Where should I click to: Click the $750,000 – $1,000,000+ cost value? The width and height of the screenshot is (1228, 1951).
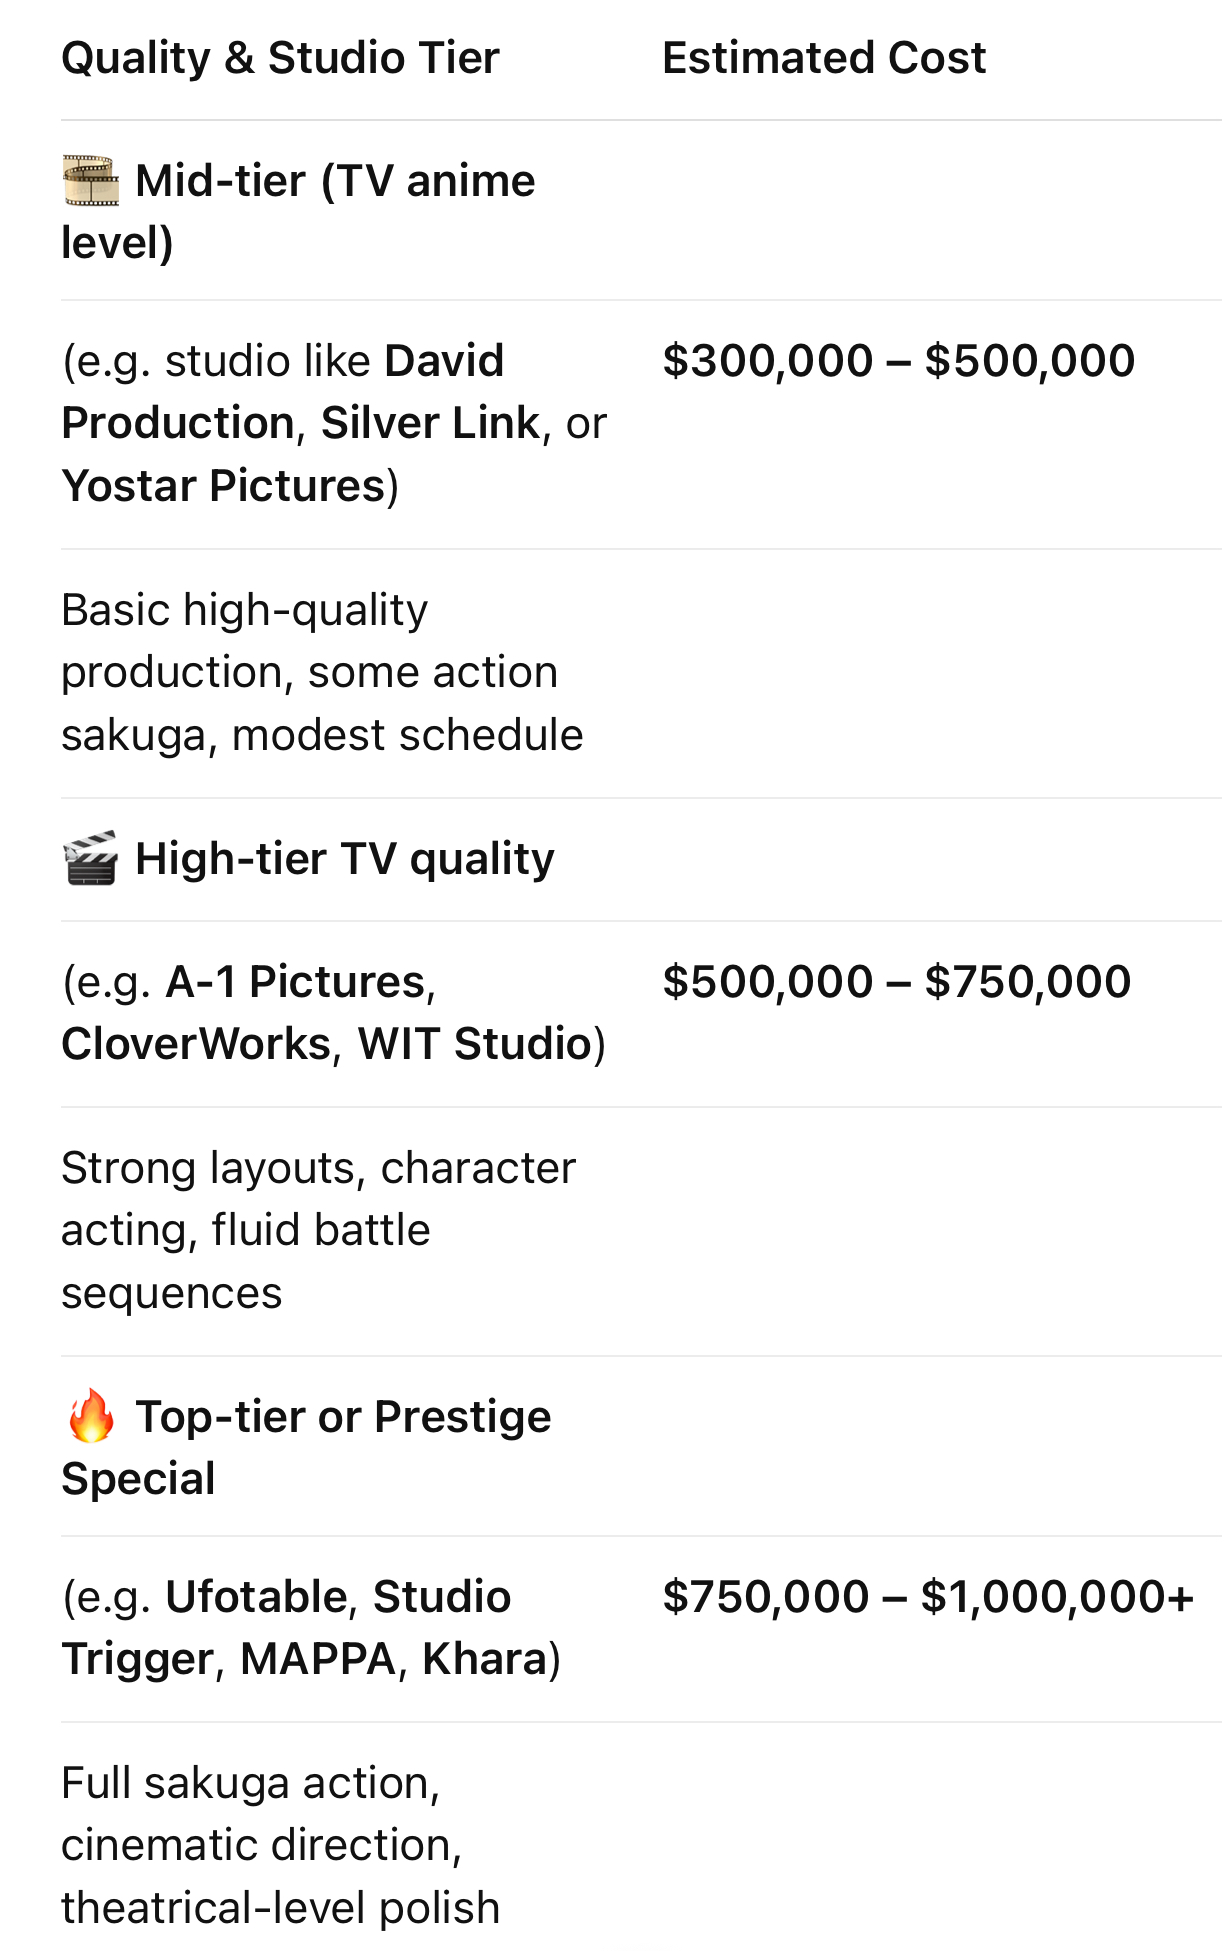[x=928, y=1597]
